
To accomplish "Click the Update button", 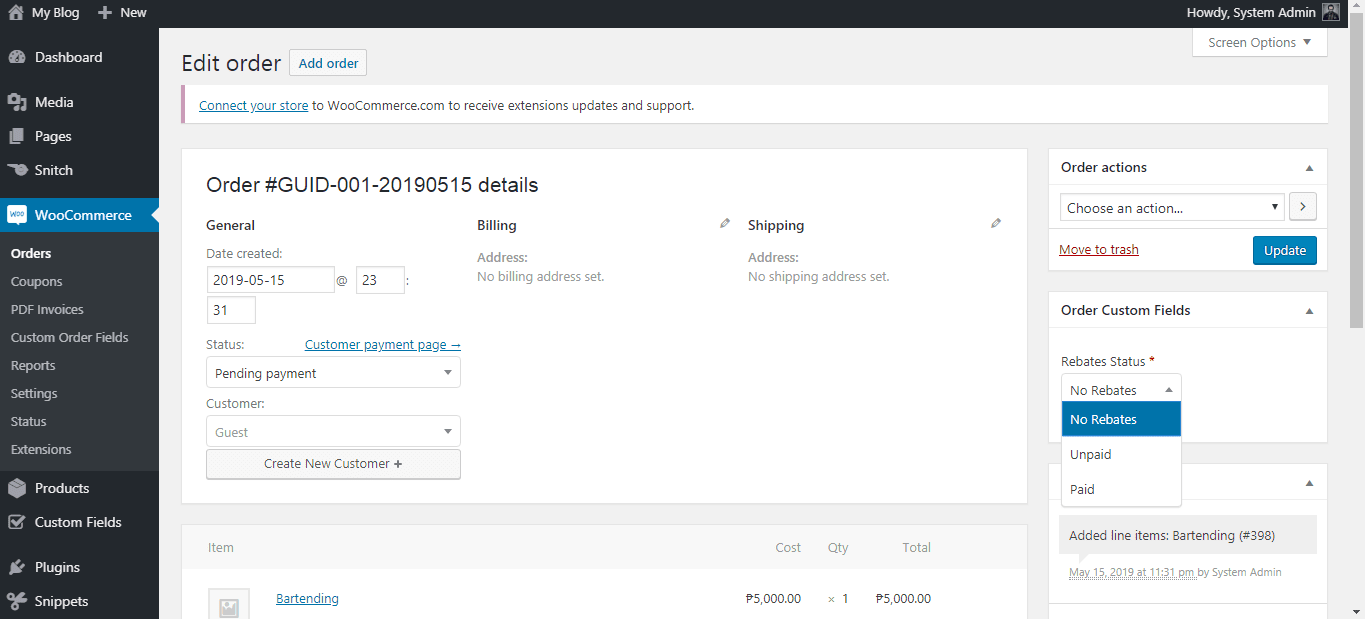I will (x=1284, y=250).
